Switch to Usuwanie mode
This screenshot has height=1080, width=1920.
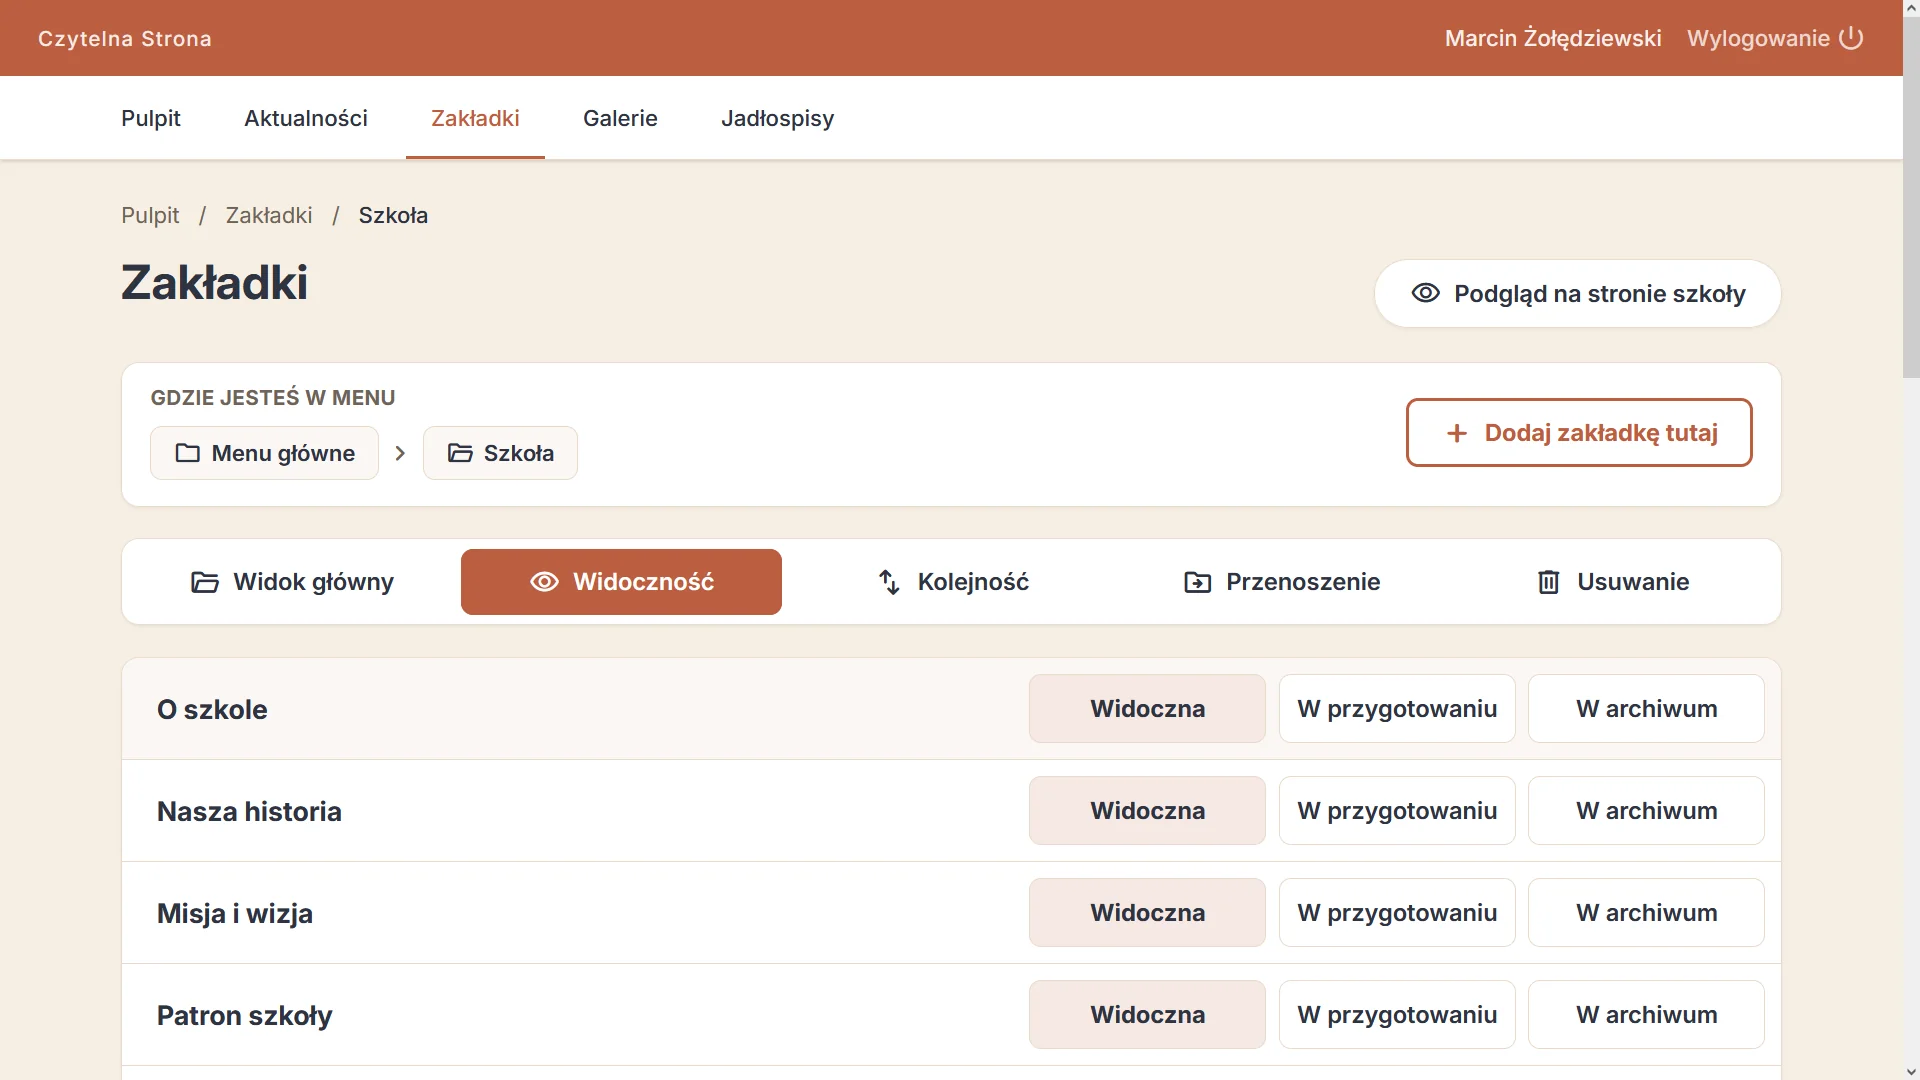tap(1612, 582)
